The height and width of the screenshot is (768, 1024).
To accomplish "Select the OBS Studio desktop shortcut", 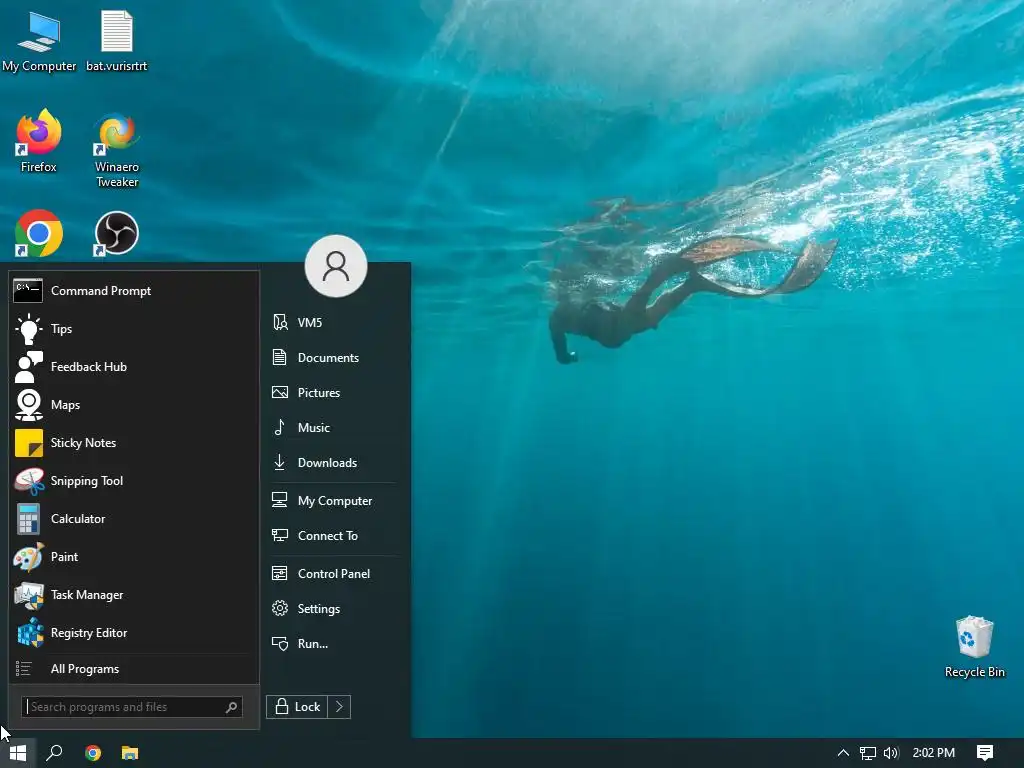I will 117,233.
